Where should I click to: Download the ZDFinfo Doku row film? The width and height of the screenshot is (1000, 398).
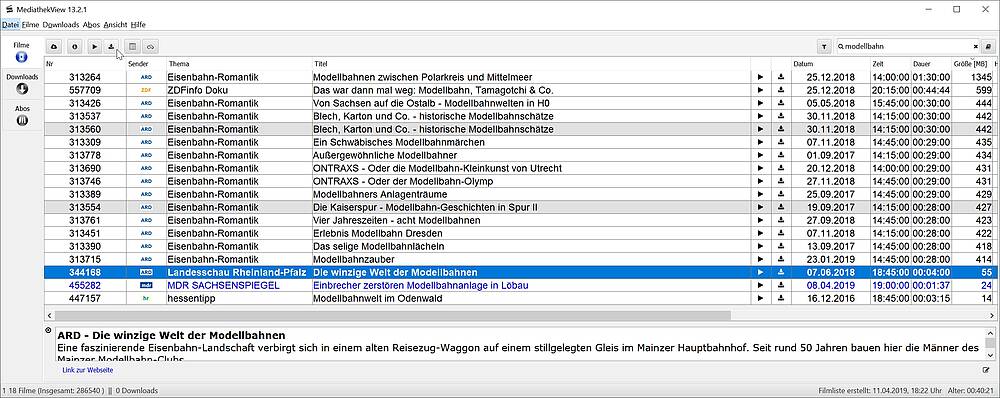pos(781,90)
